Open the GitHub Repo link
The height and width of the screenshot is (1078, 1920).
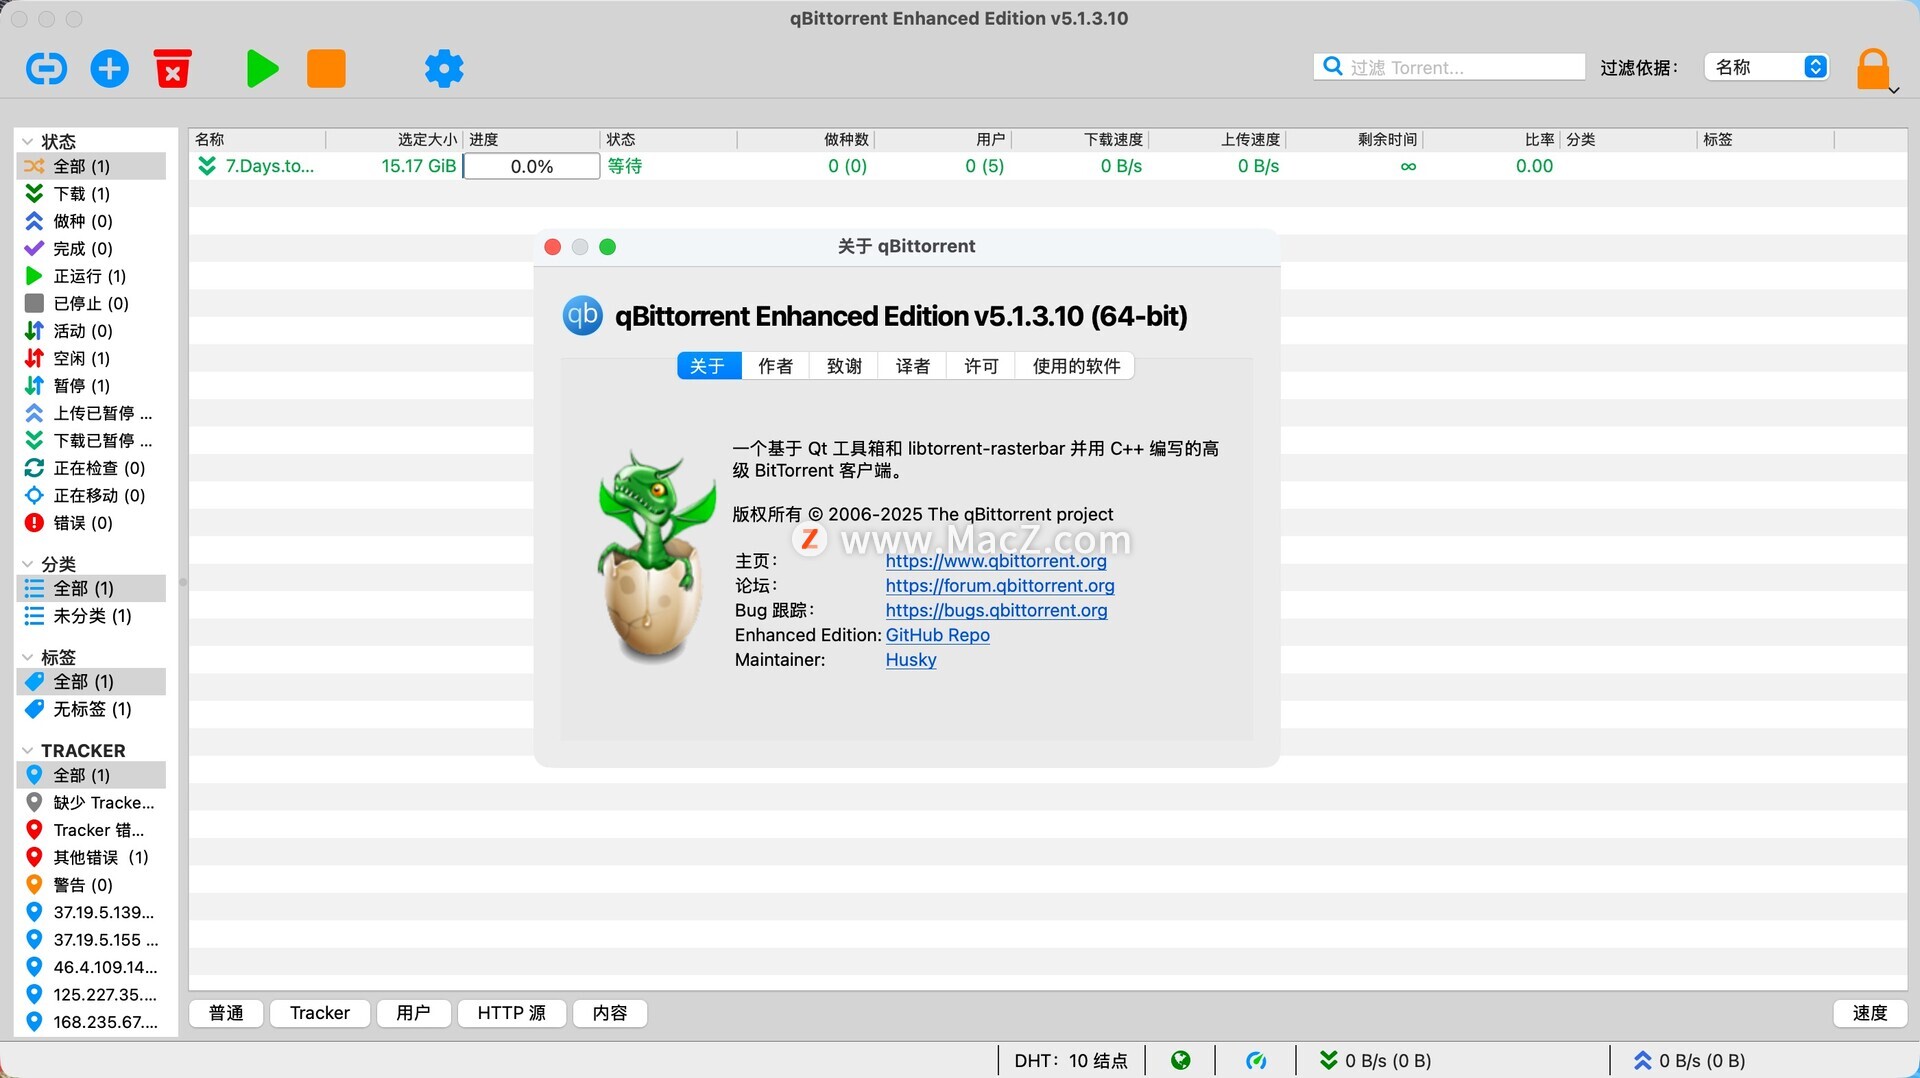(937, 635)
